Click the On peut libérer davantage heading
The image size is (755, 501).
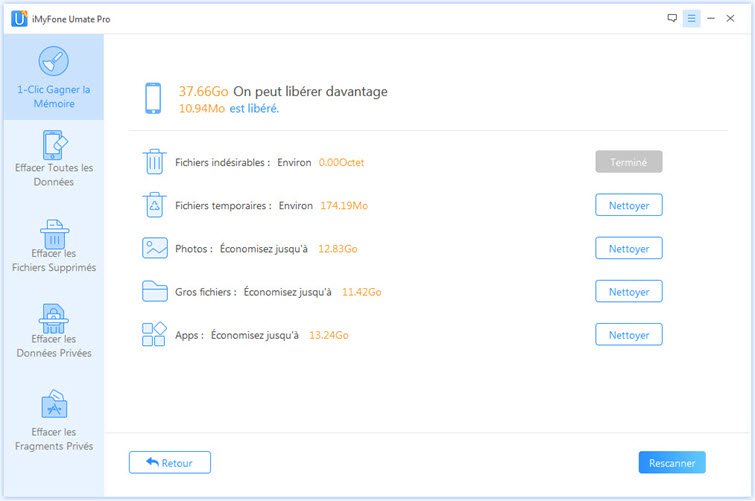pos(311,91)
